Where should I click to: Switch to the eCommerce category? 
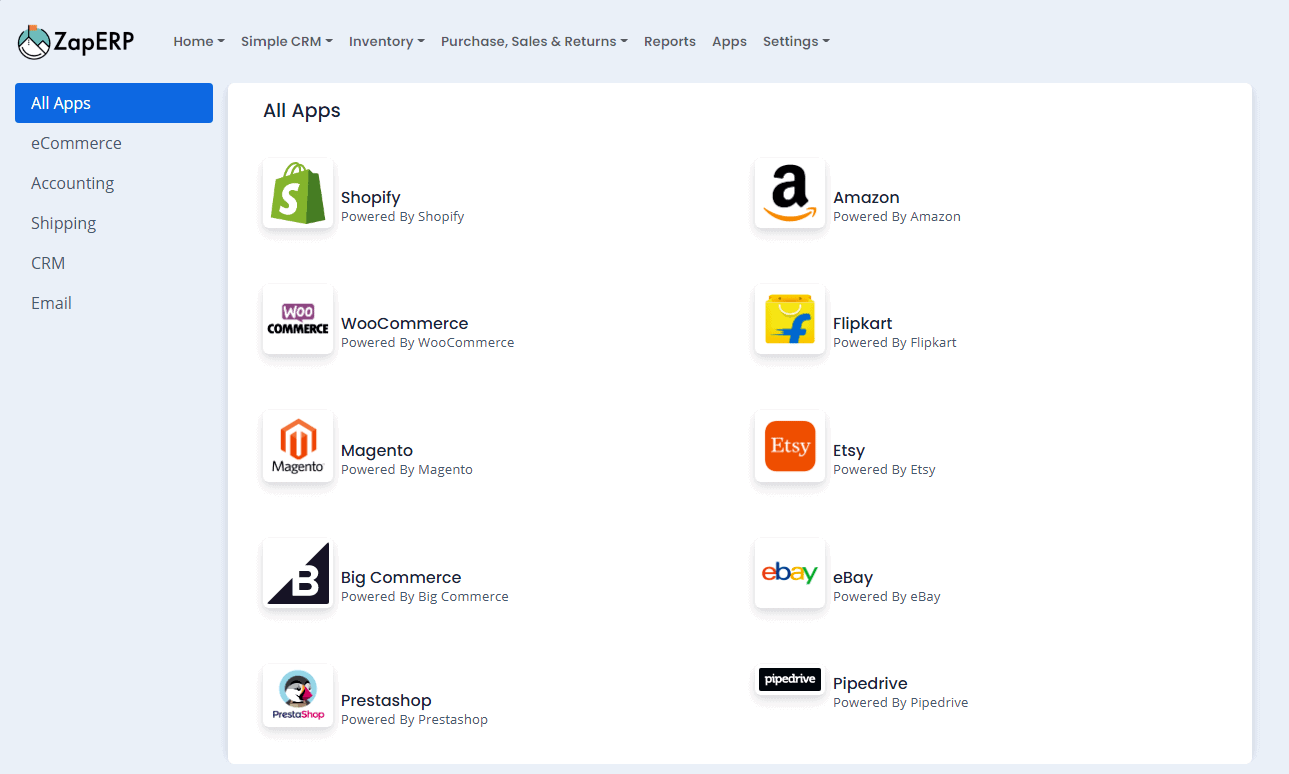point(114,143)
